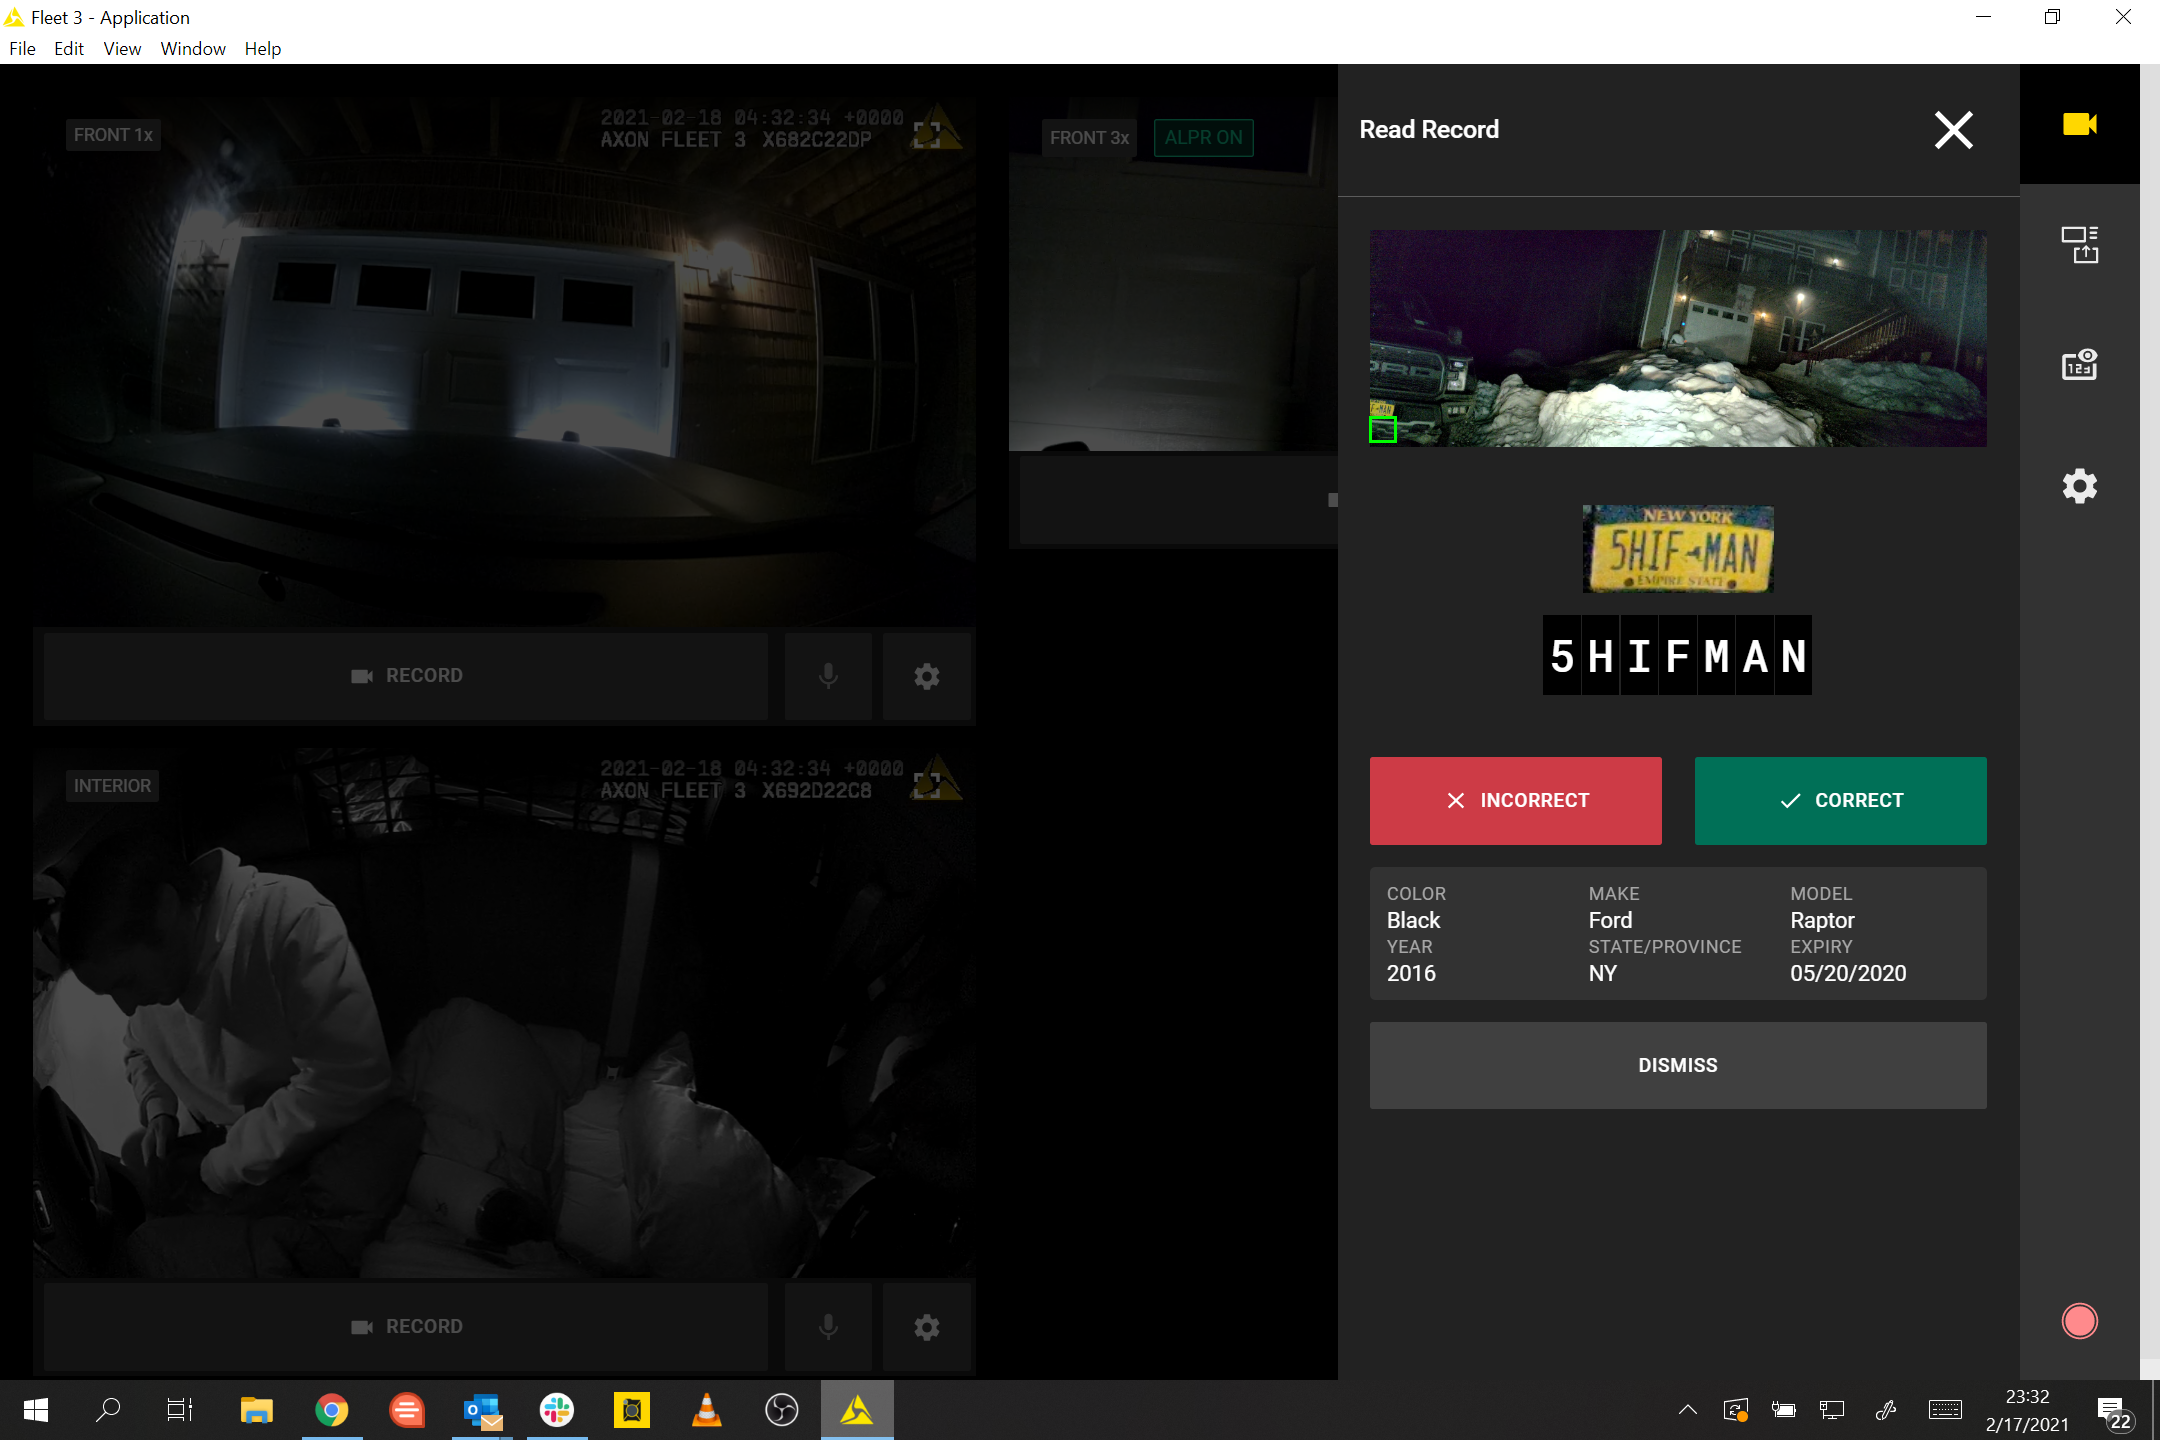The image size is (2160, 1440).
Task: Open the Edit menu
Action: pos(68,48)
